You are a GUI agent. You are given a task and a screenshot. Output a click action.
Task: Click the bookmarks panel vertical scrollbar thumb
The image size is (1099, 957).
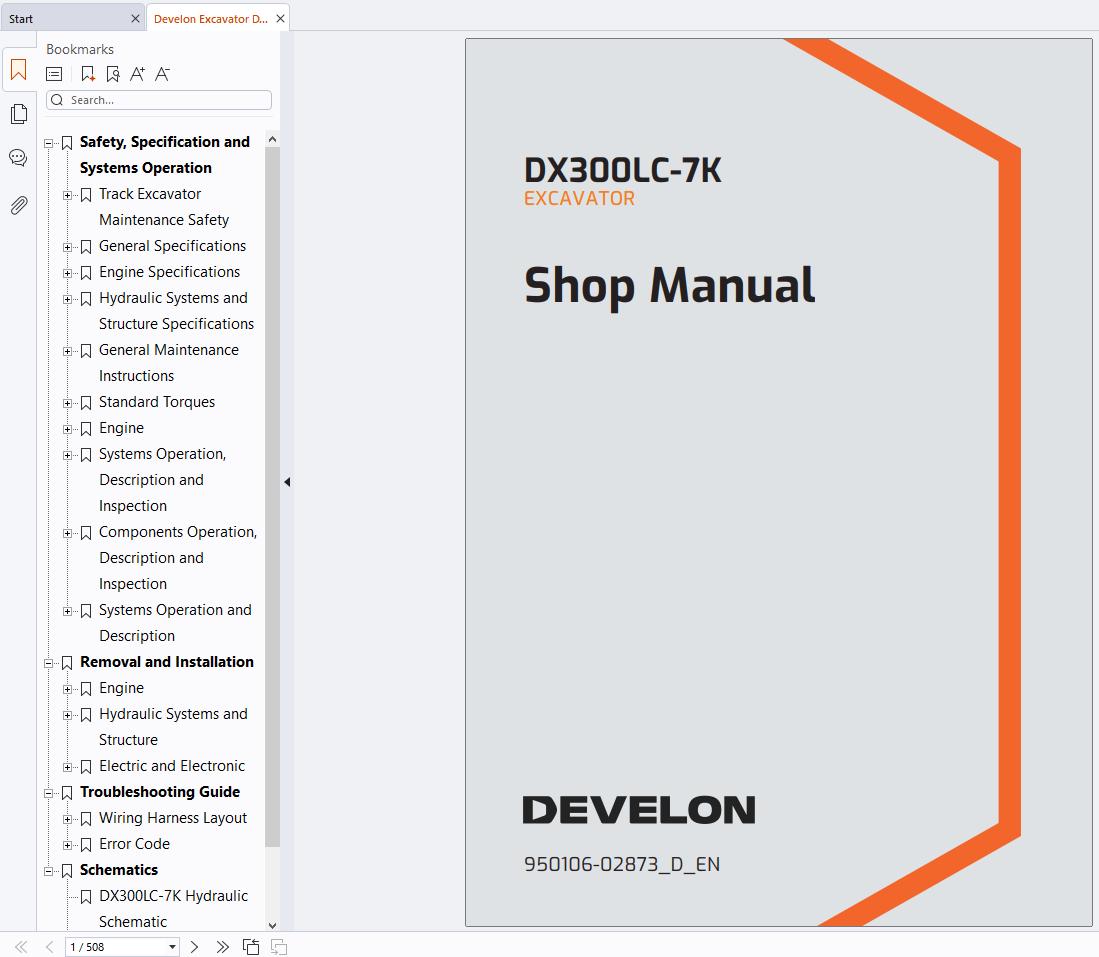tap(273, 496)
